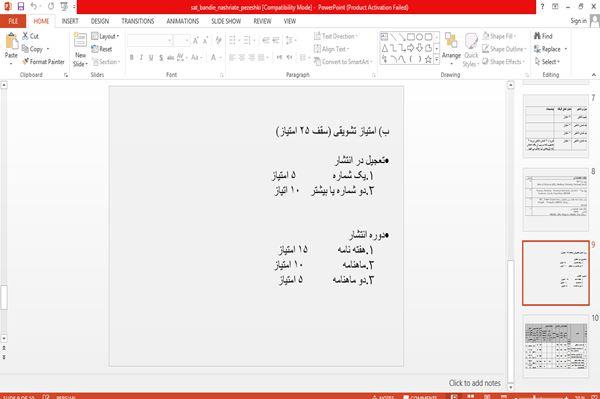Select slide 10 thumbnail

point(556,346)
